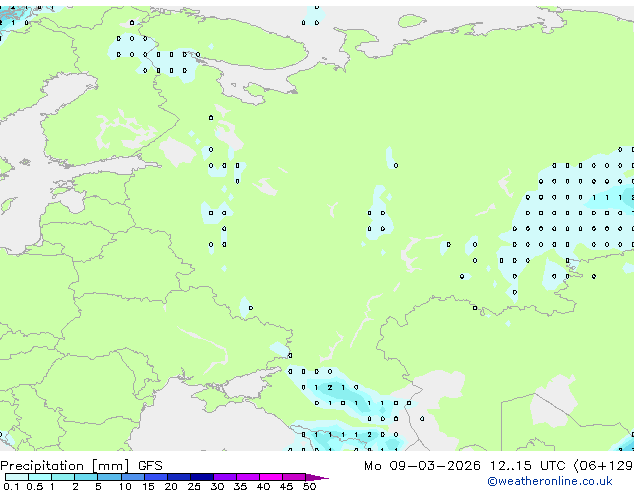Image resolution: width=634 pixels, height=490 pixels.
Task: Click the forecast date 'Mo 09-03-2026' text
Action: [422, 466]
